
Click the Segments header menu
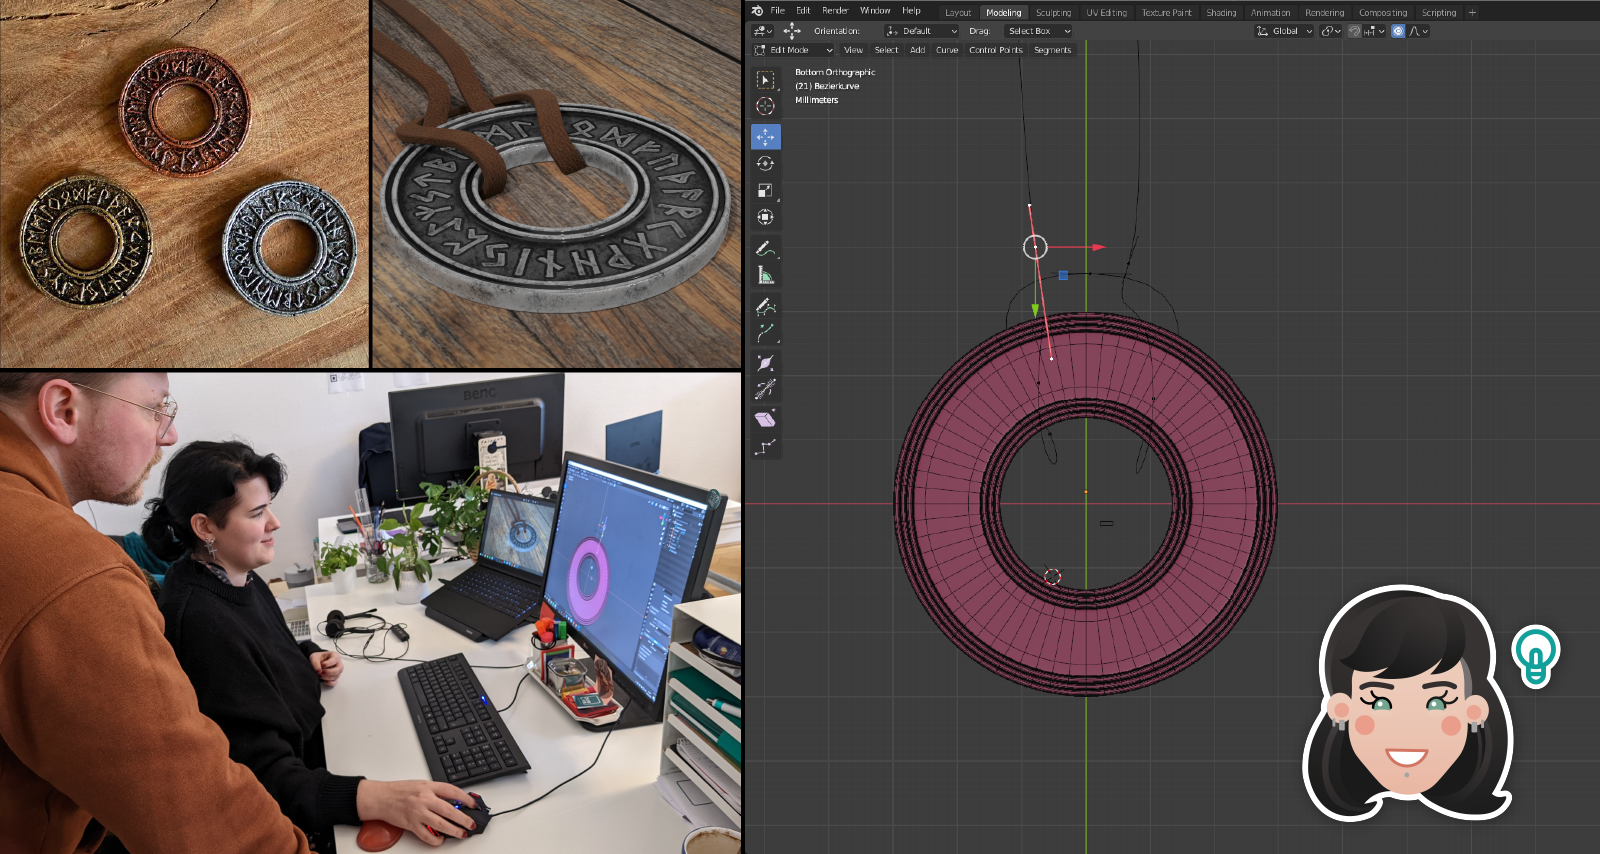(1052, 50)
